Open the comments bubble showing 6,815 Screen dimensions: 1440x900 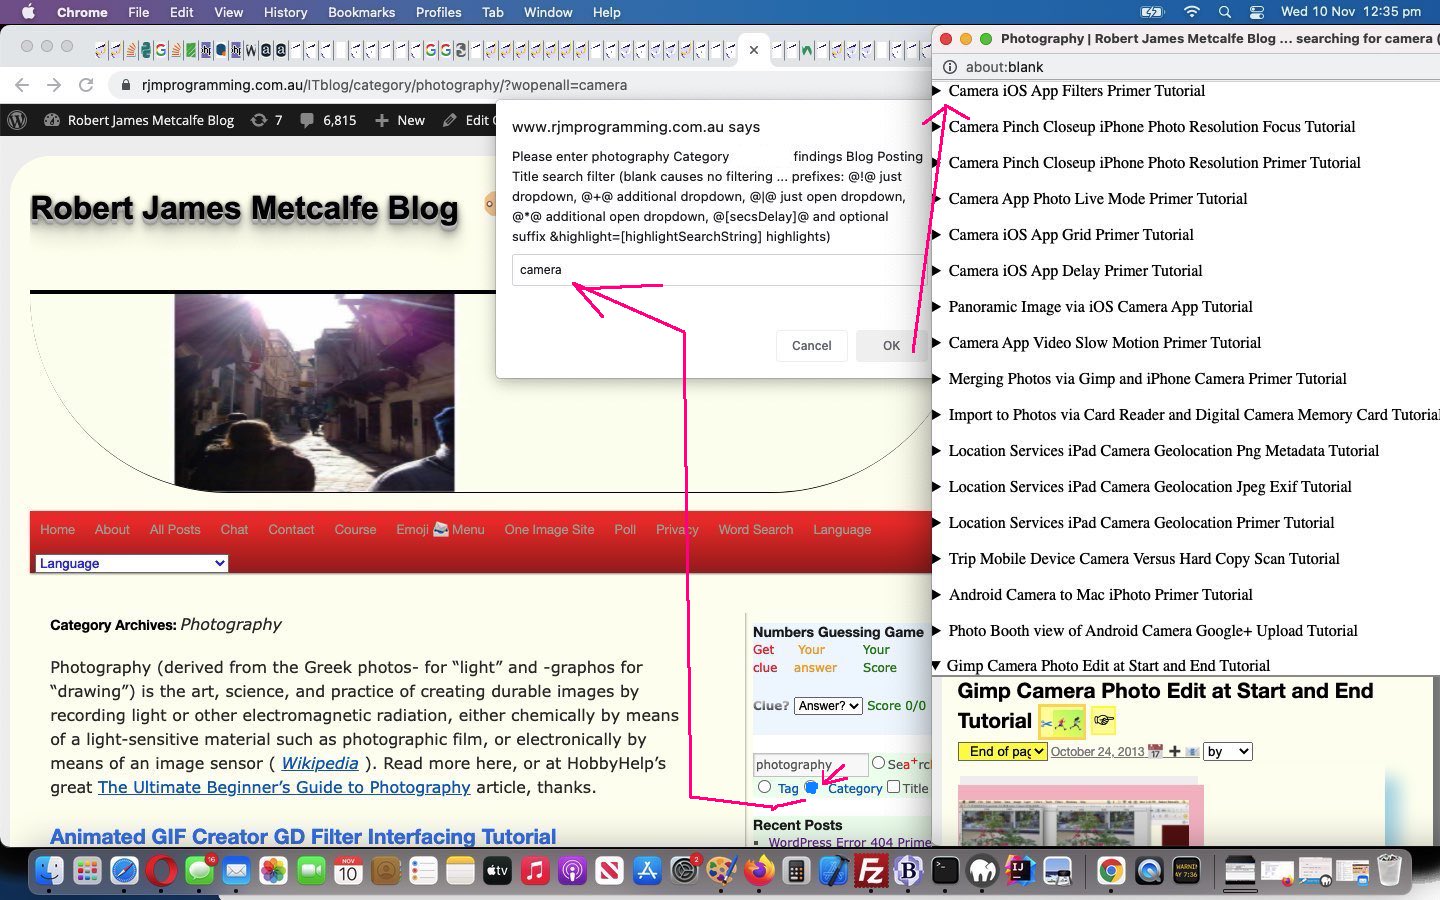pyautogui.click(x=328, y=120)
